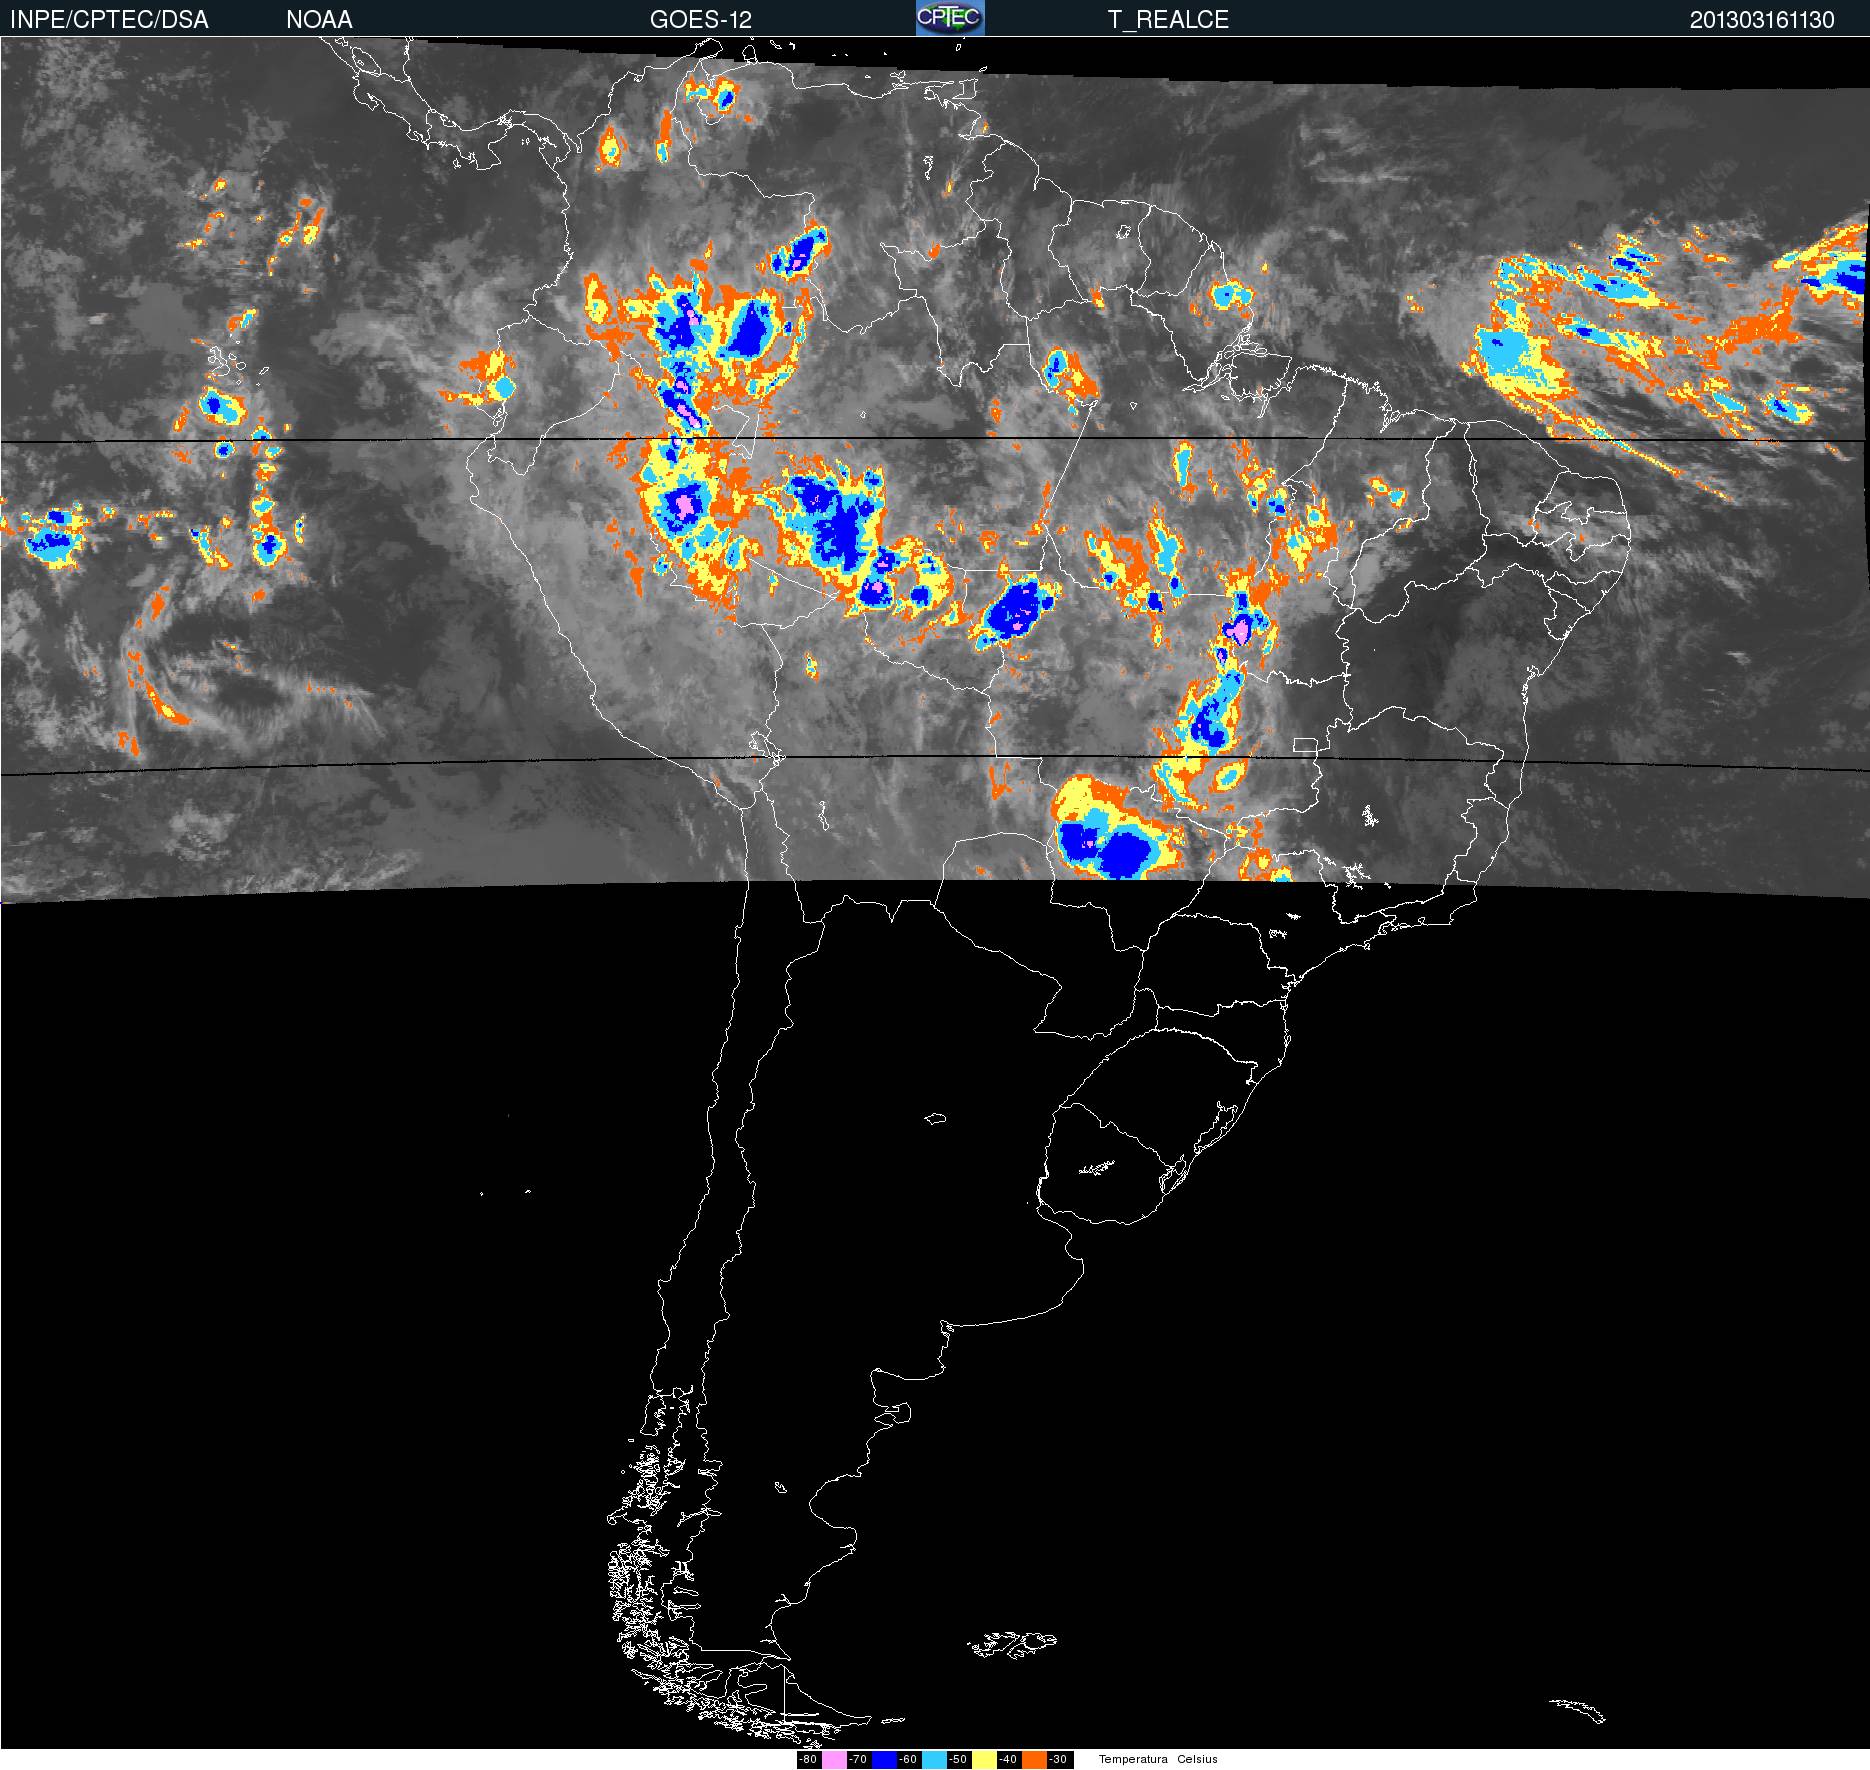This screenshot has width=1870, height=1770.
Task: Click the -70 legend temperature value
Action: pyautogui.click(x=858, y=1759)
